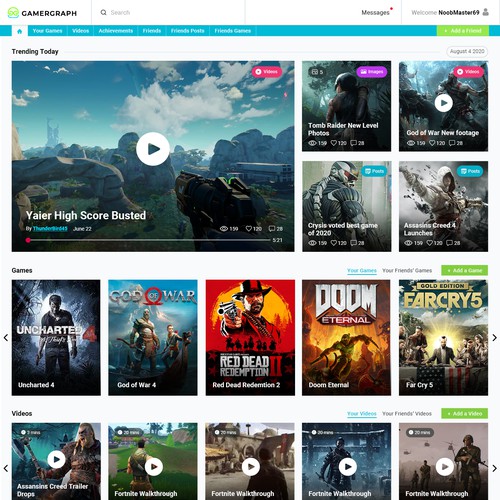Click the Images tag on Tomb Raider card

pos(372,72)
